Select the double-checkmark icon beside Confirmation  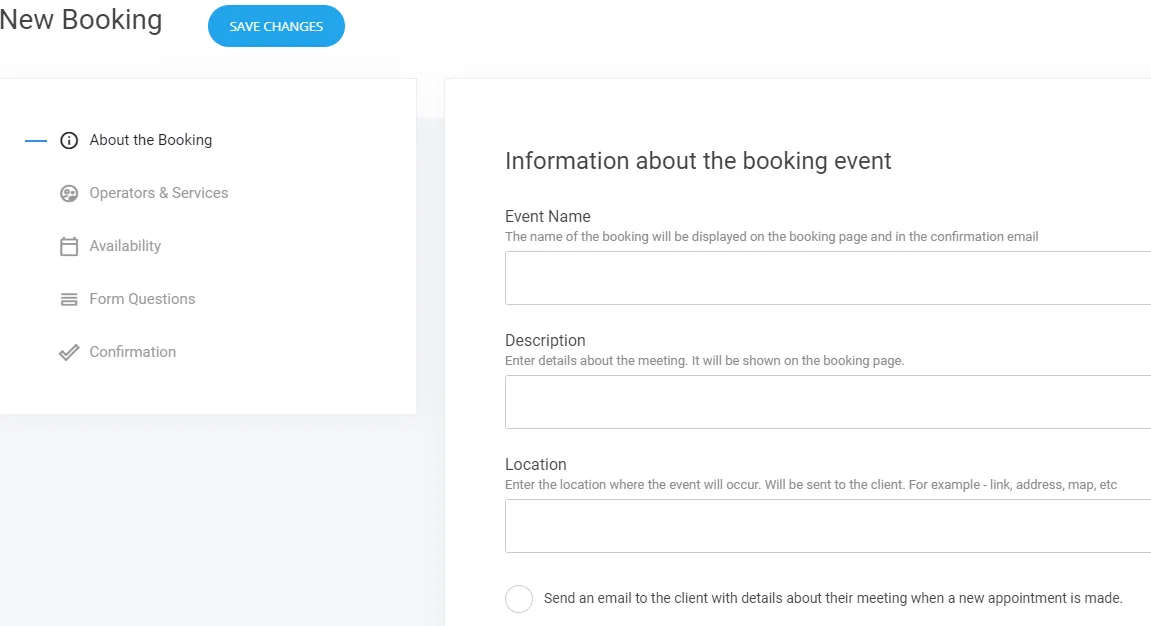pyautogui.click(x=68, y=352)
